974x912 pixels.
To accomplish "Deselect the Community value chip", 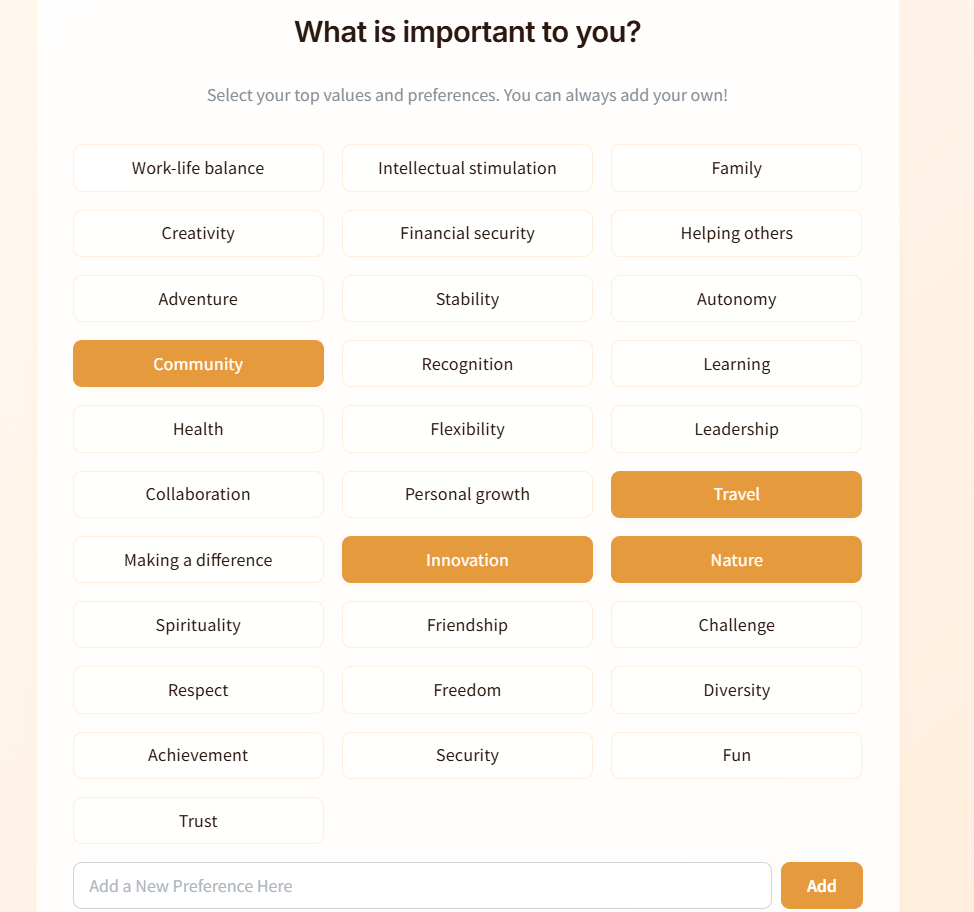I will tap(198, 364).
